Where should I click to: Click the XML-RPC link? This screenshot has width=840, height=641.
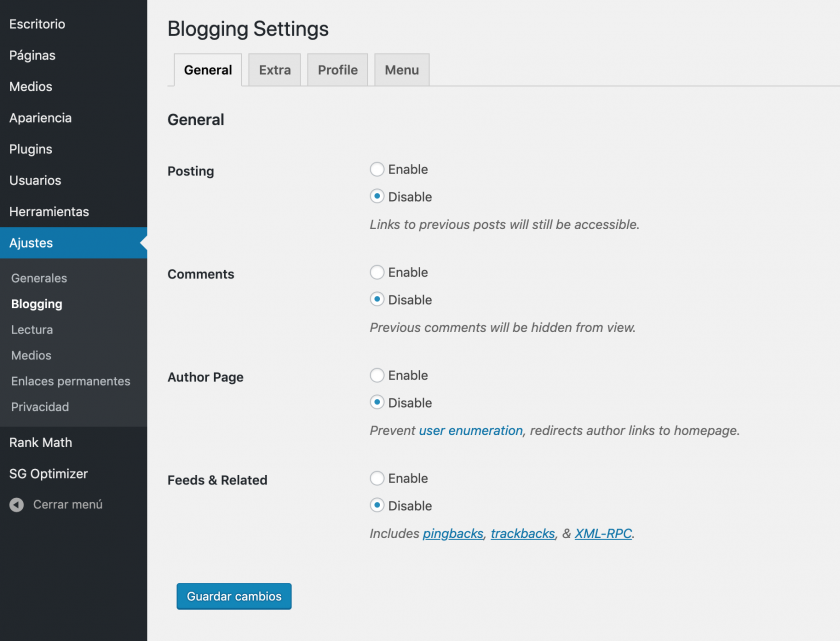click(603, 534)
